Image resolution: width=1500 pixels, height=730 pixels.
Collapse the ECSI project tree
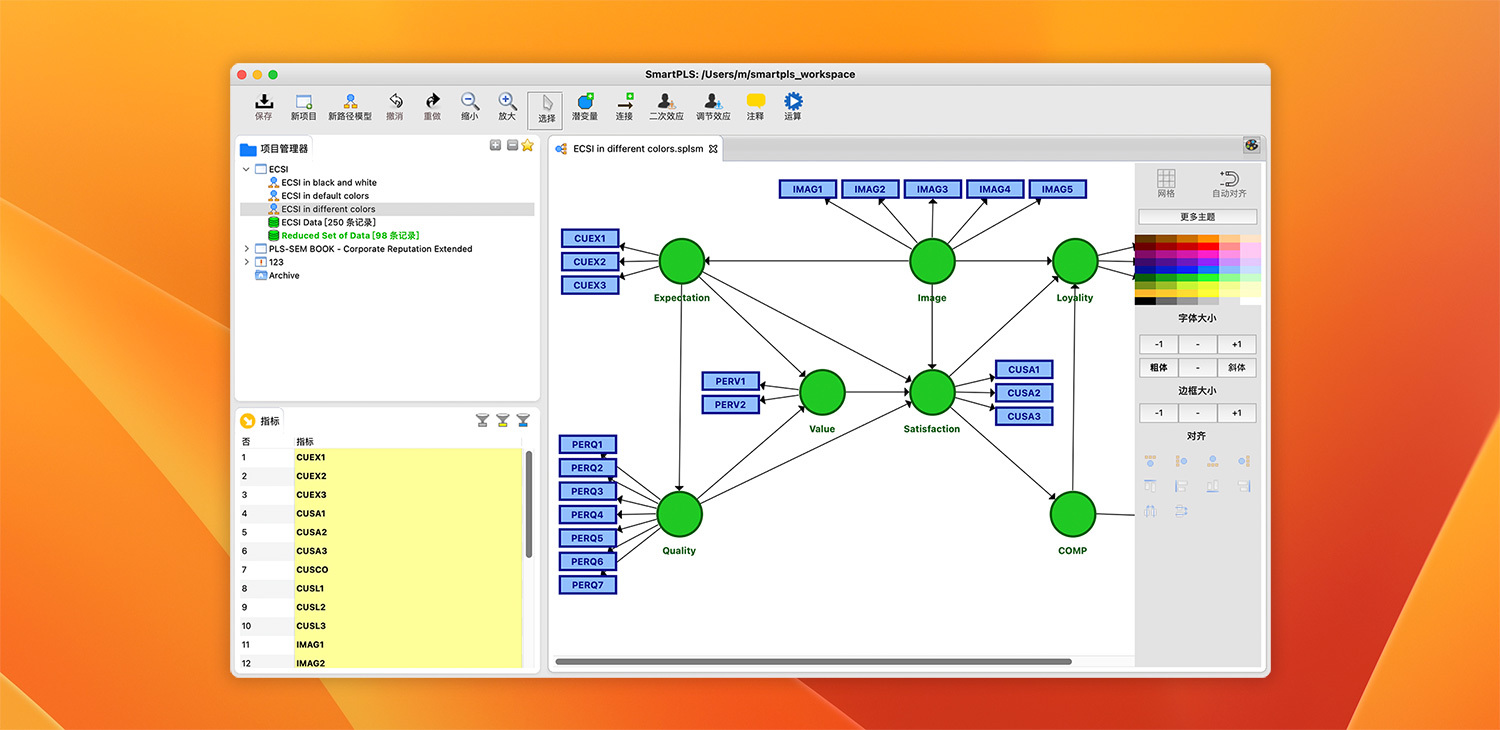point(246,170)
